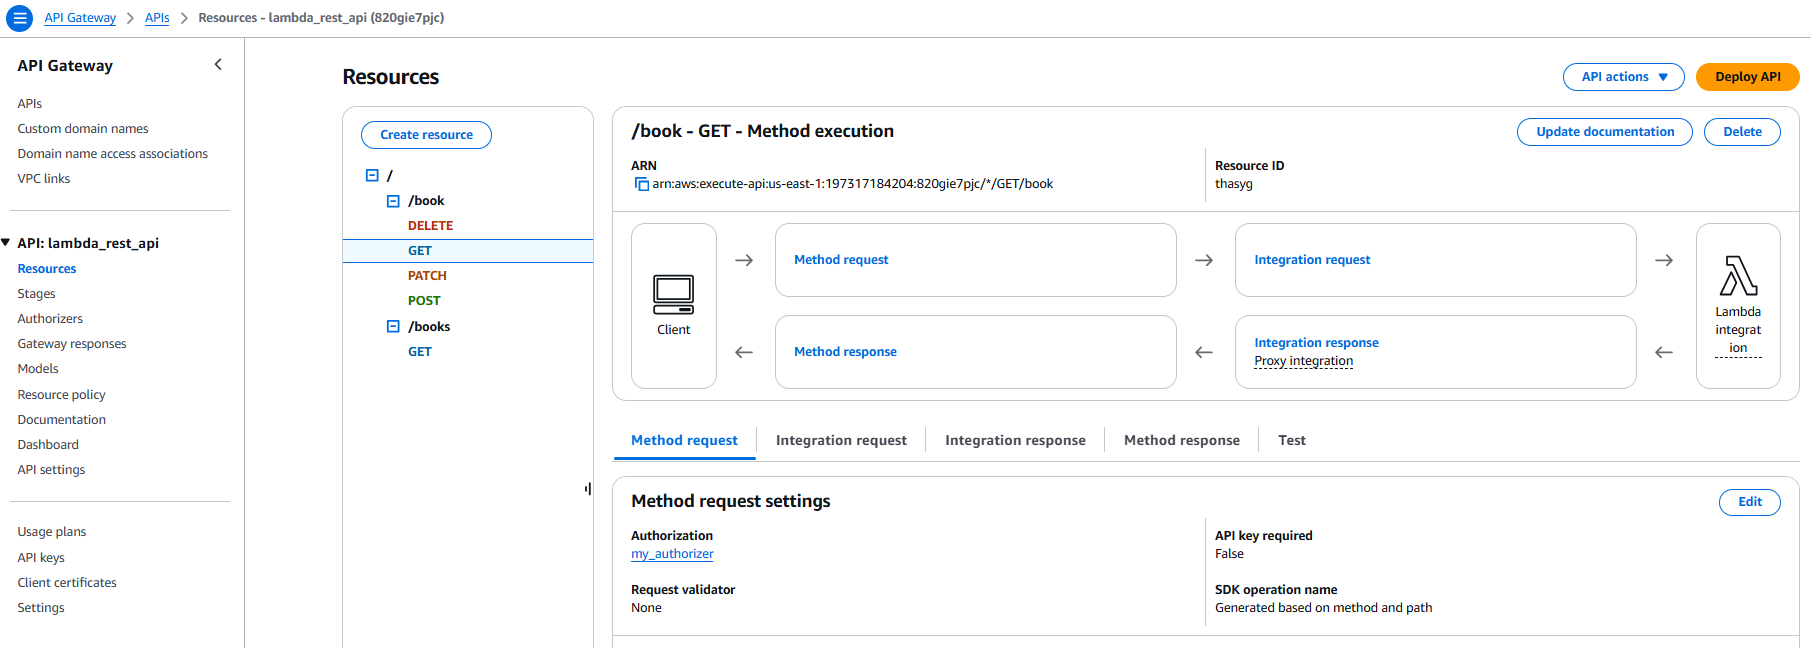Viewport: 1811px width, 648px height.
Task: Collapse the API Gateway sidebar chevron
Action: (218, 65)
